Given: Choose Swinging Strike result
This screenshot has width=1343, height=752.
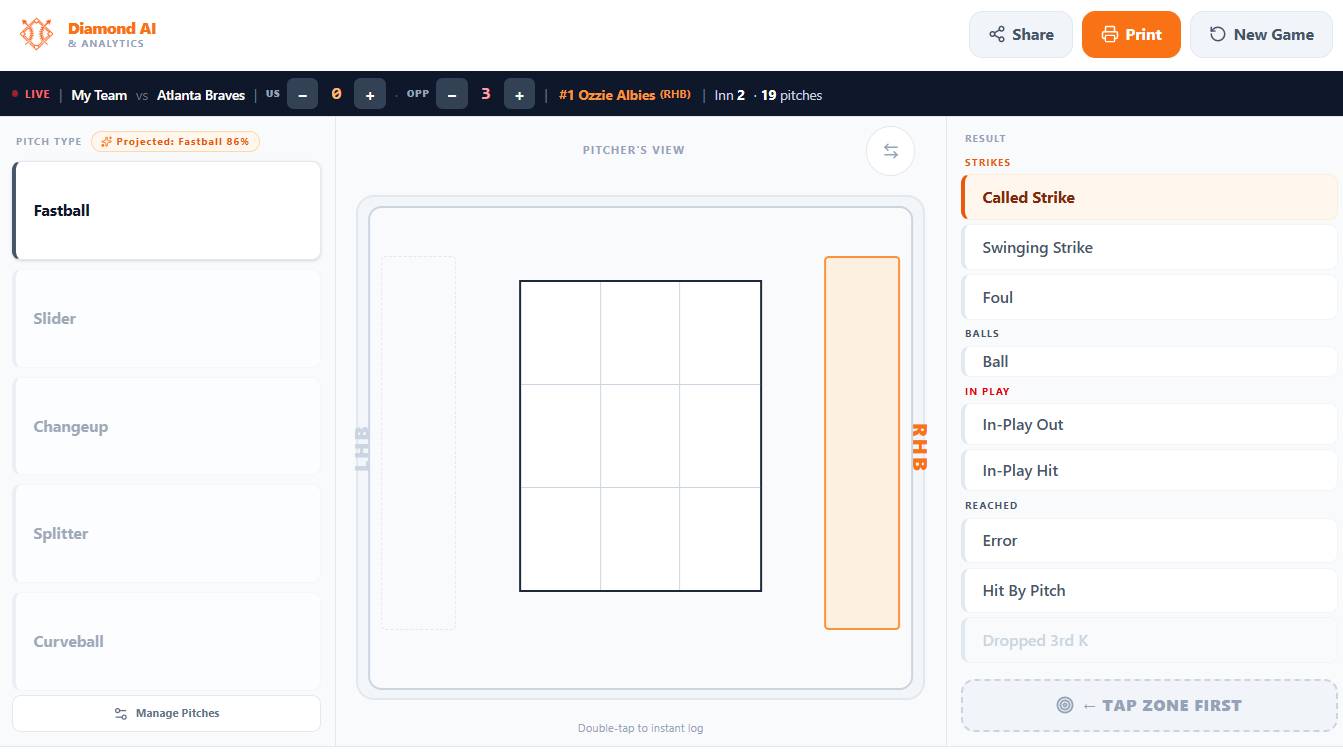Looking at the screenshot, I should click(1149, 247).
